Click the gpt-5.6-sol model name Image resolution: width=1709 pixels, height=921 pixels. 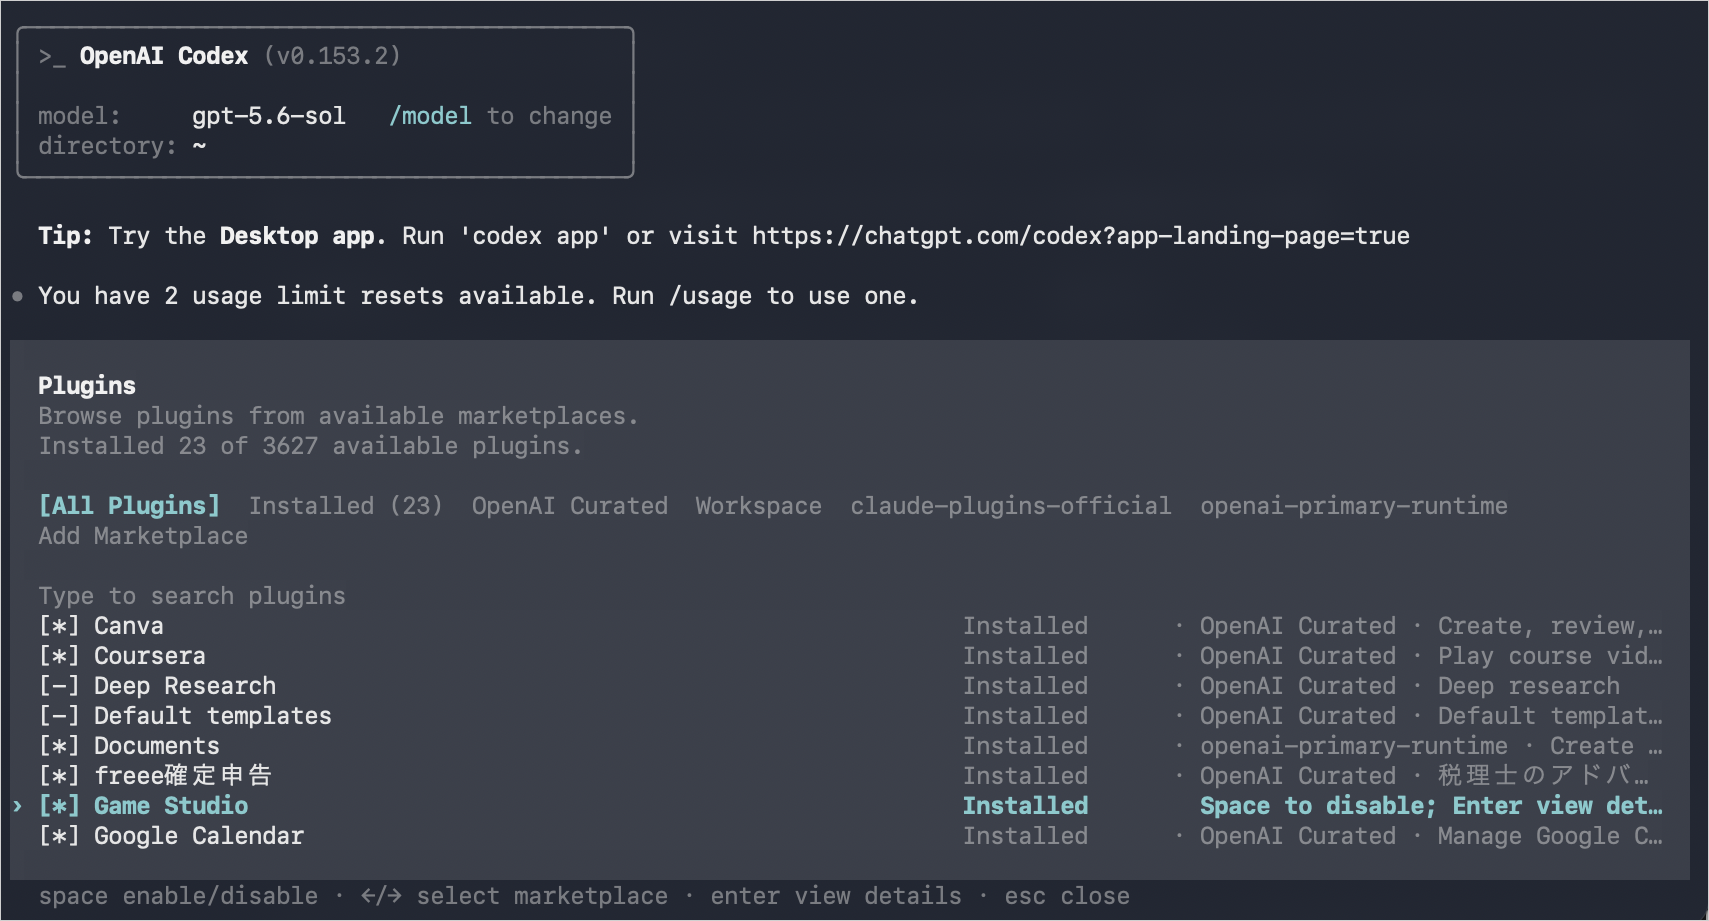point(269,116)
